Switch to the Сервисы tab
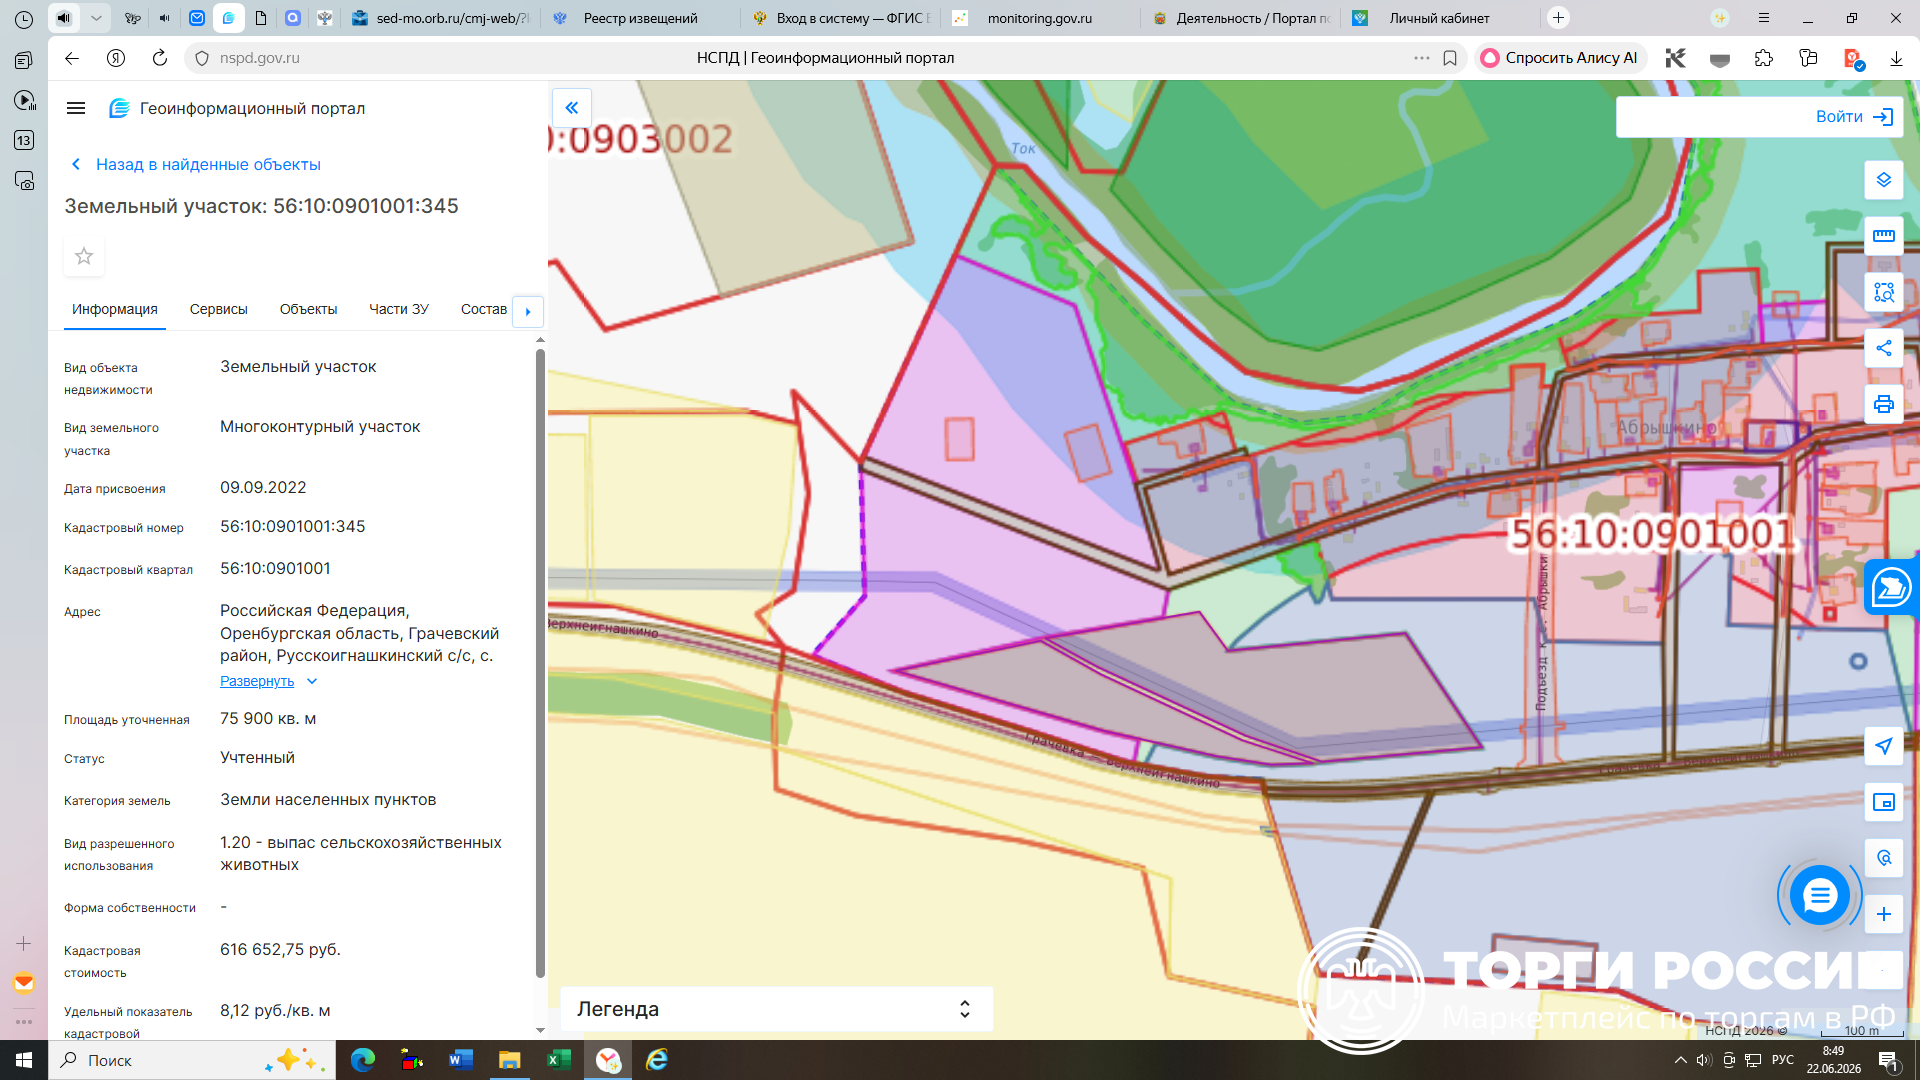The image size is (1920, 1080). pos(219,309)
